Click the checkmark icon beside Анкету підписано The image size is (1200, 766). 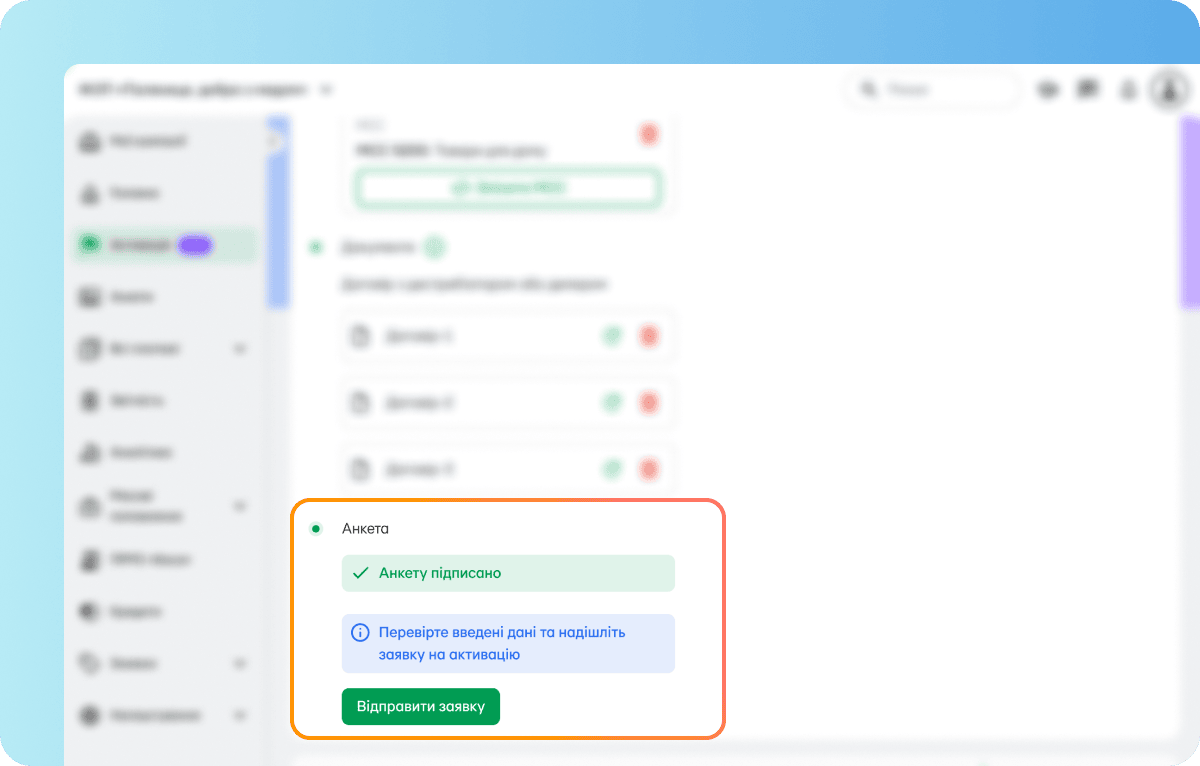coord(361,574)
